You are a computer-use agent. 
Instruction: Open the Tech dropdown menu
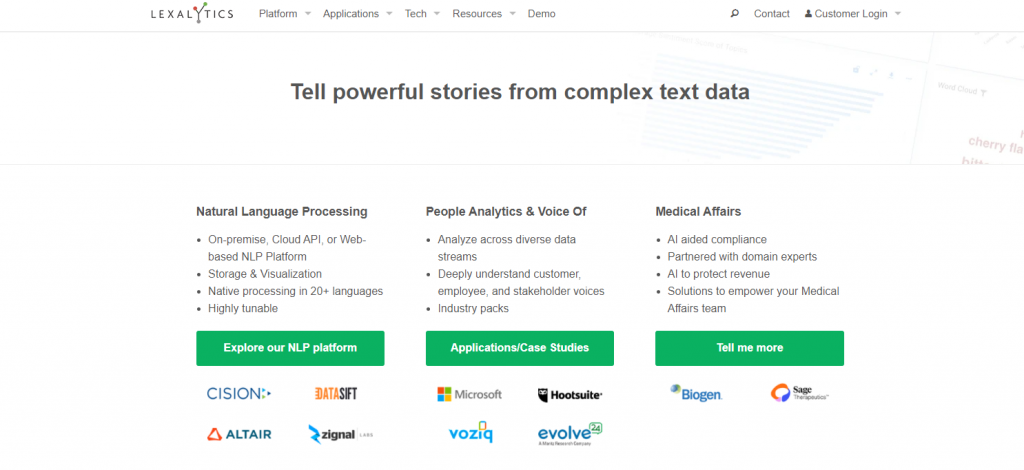click(421, 14)
